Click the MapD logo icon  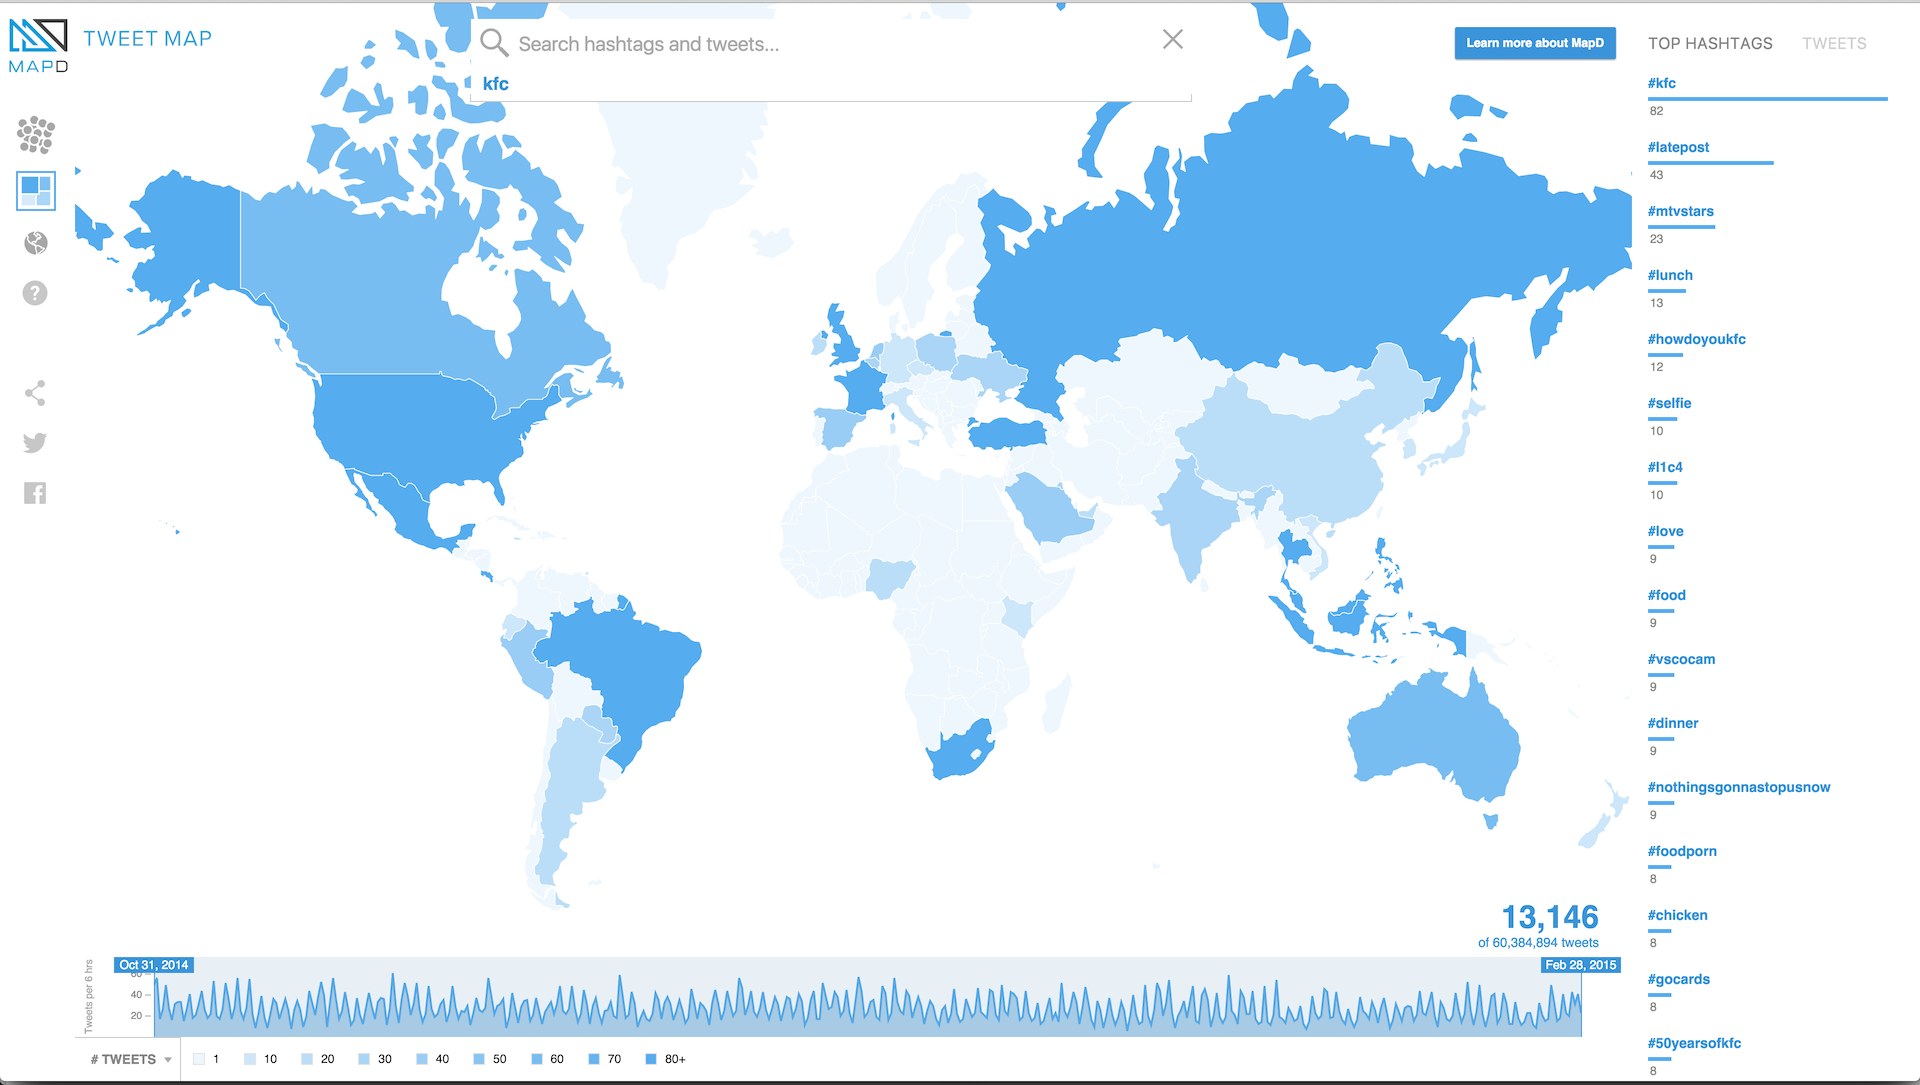(38, 46)
